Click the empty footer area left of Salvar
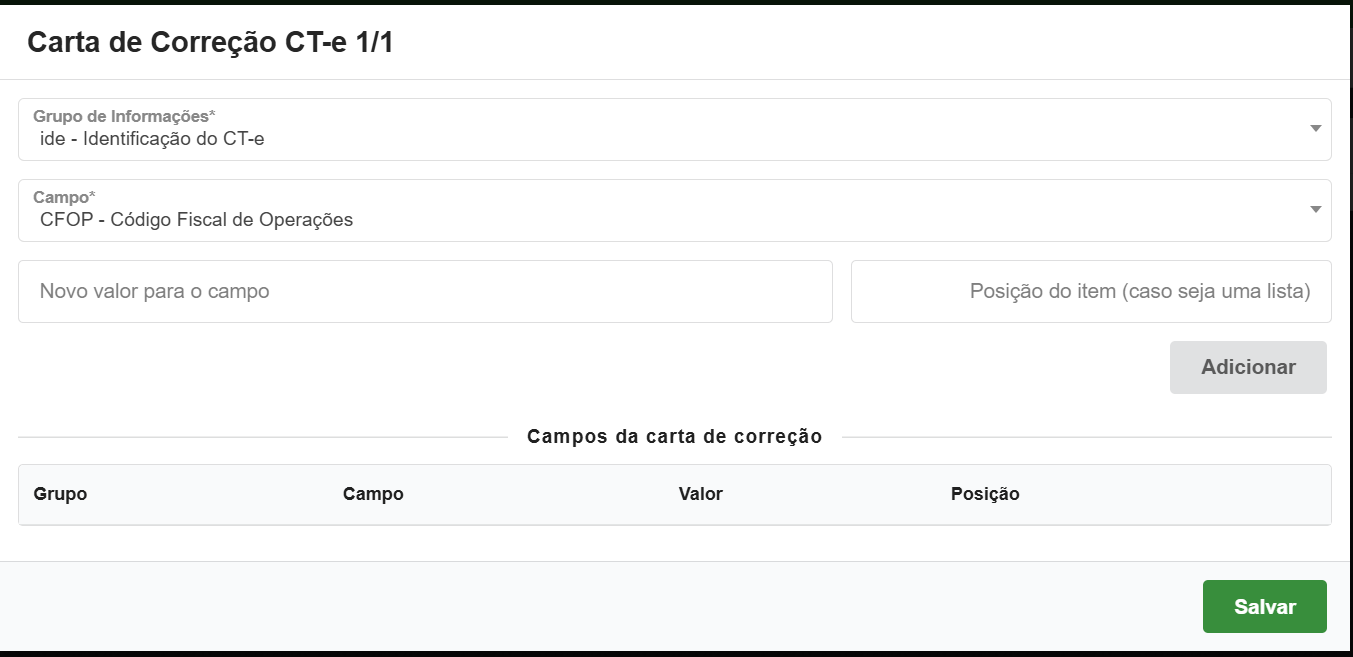The height and width of the screenshot is (657, 1353). coord(600,607)
